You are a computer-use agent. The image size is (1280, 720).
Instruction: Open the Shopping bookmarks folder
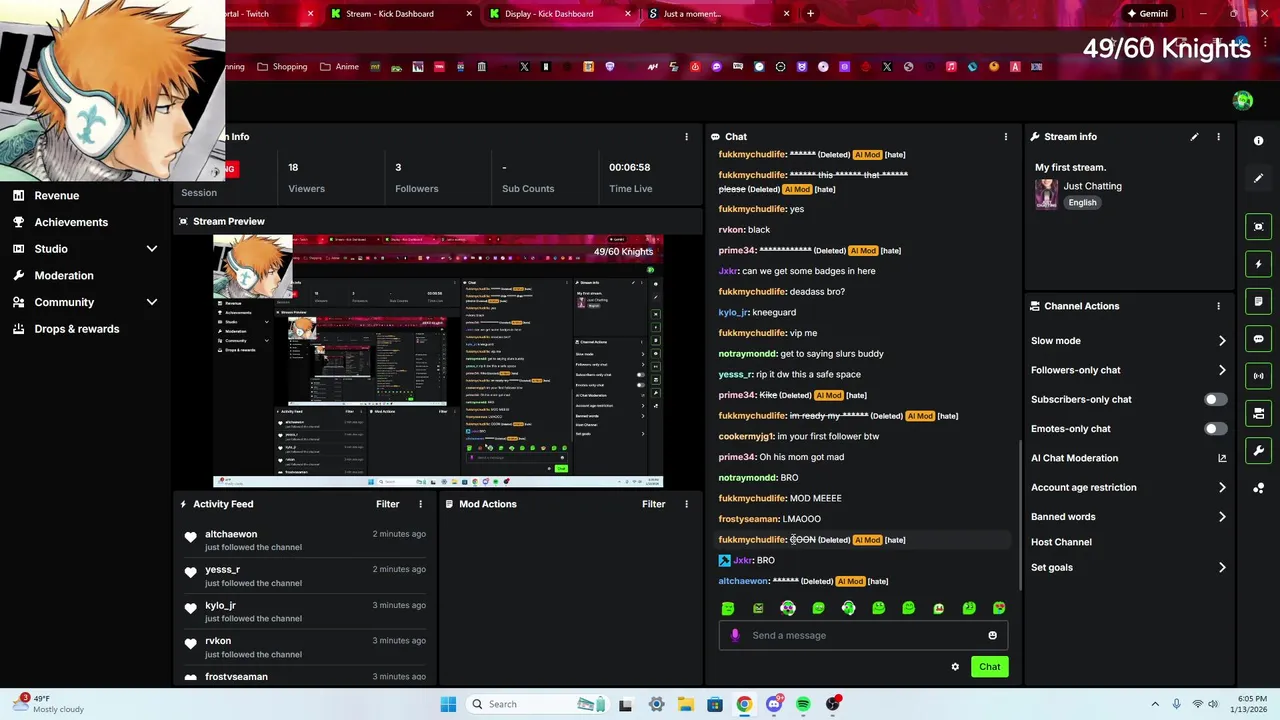282,67
